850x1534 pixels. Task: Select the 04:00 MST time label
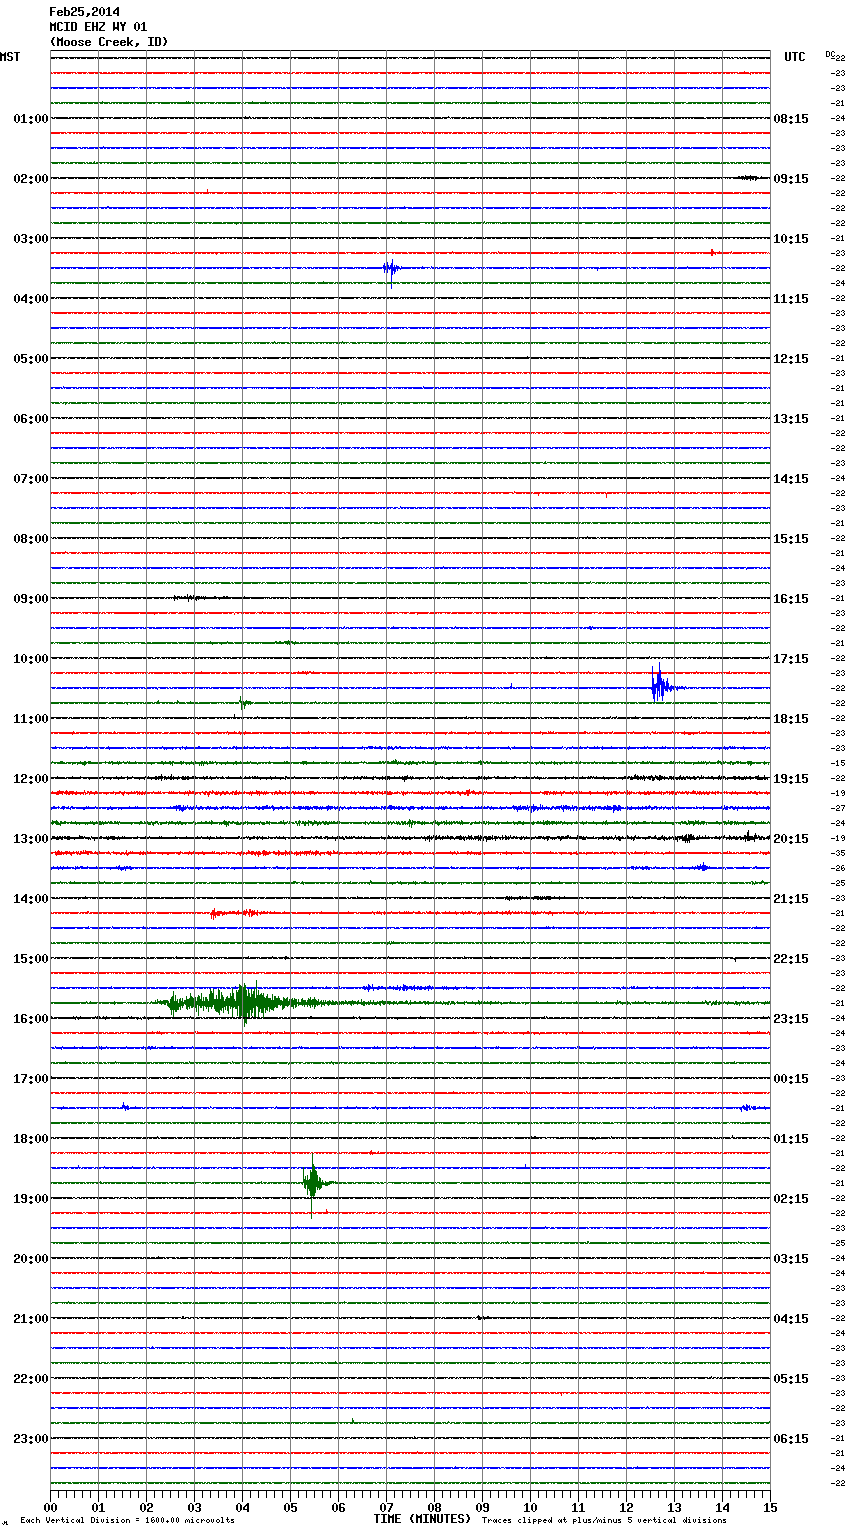point(30,299)
